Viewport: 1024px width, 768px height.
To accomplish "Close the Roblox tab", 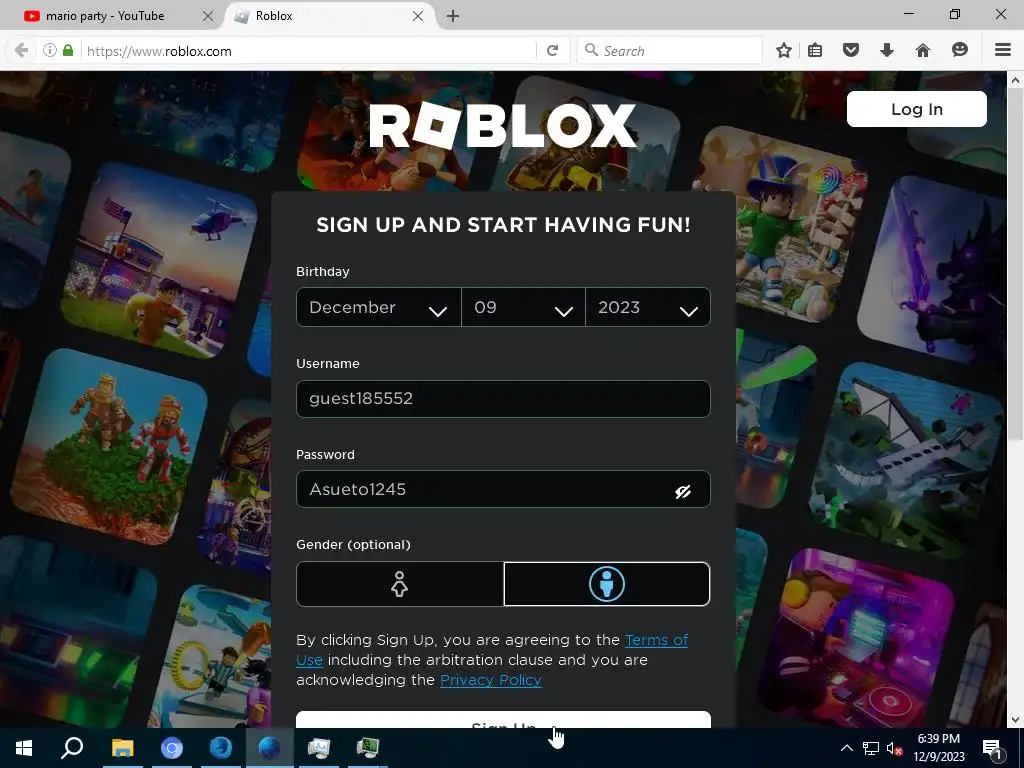I will [x=418, y=16].
